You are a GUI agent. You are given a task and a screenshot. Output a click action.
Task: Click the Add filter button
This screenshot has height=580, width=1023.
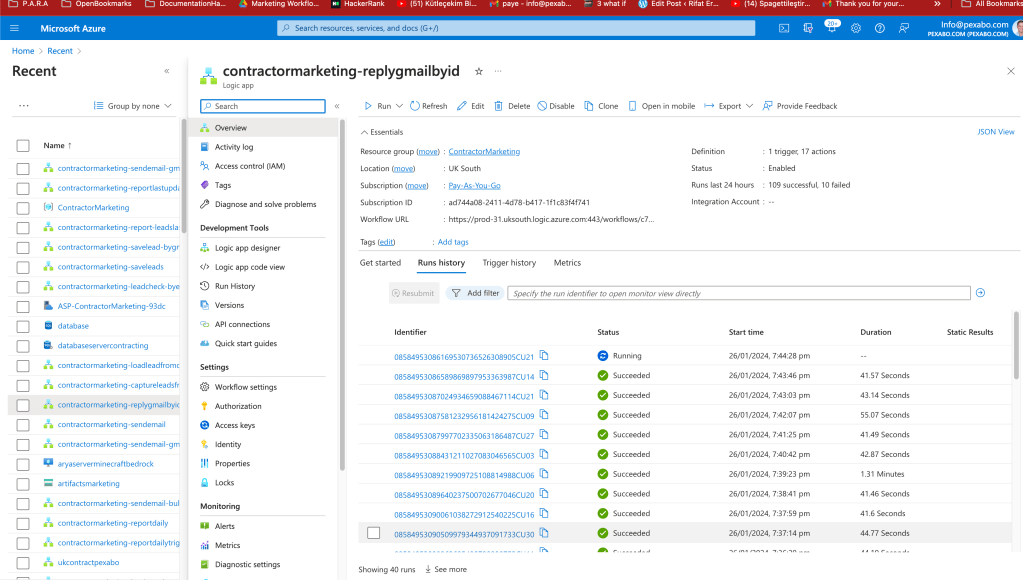point(476,293)
